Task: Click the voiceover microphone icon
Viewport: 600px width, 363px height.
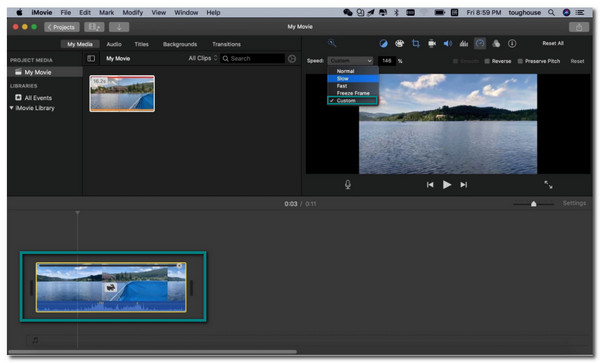Action: point(347,185)
